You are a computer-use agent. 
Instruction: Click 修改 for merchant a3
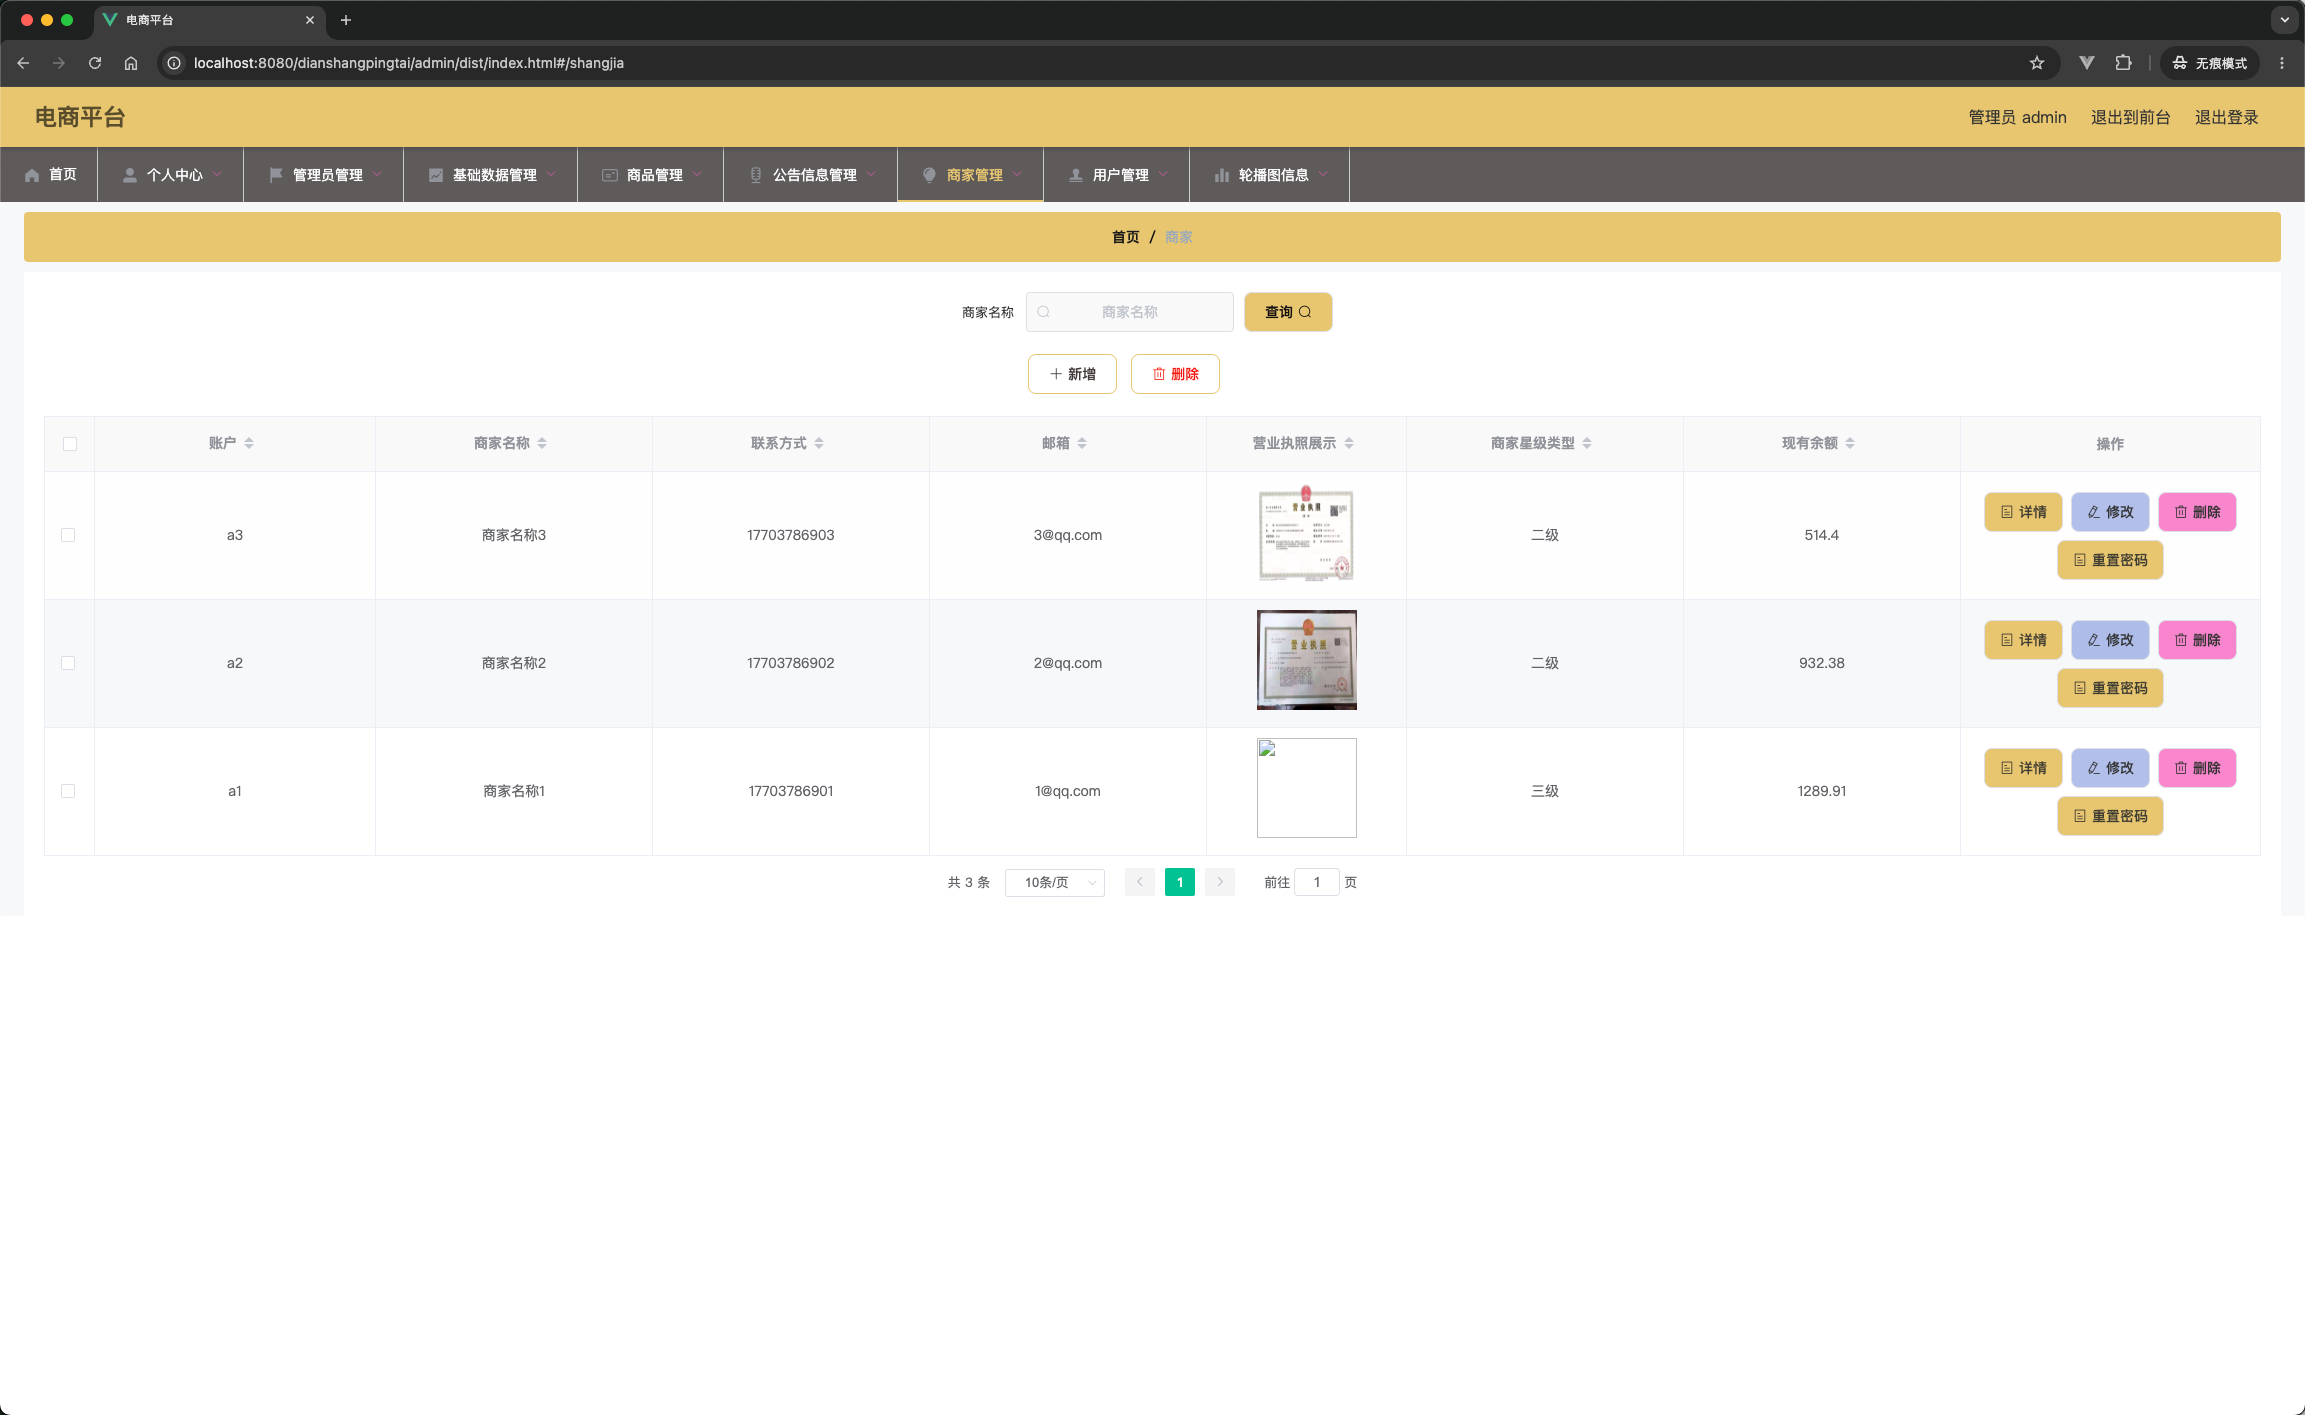(x=2110, y=512)
